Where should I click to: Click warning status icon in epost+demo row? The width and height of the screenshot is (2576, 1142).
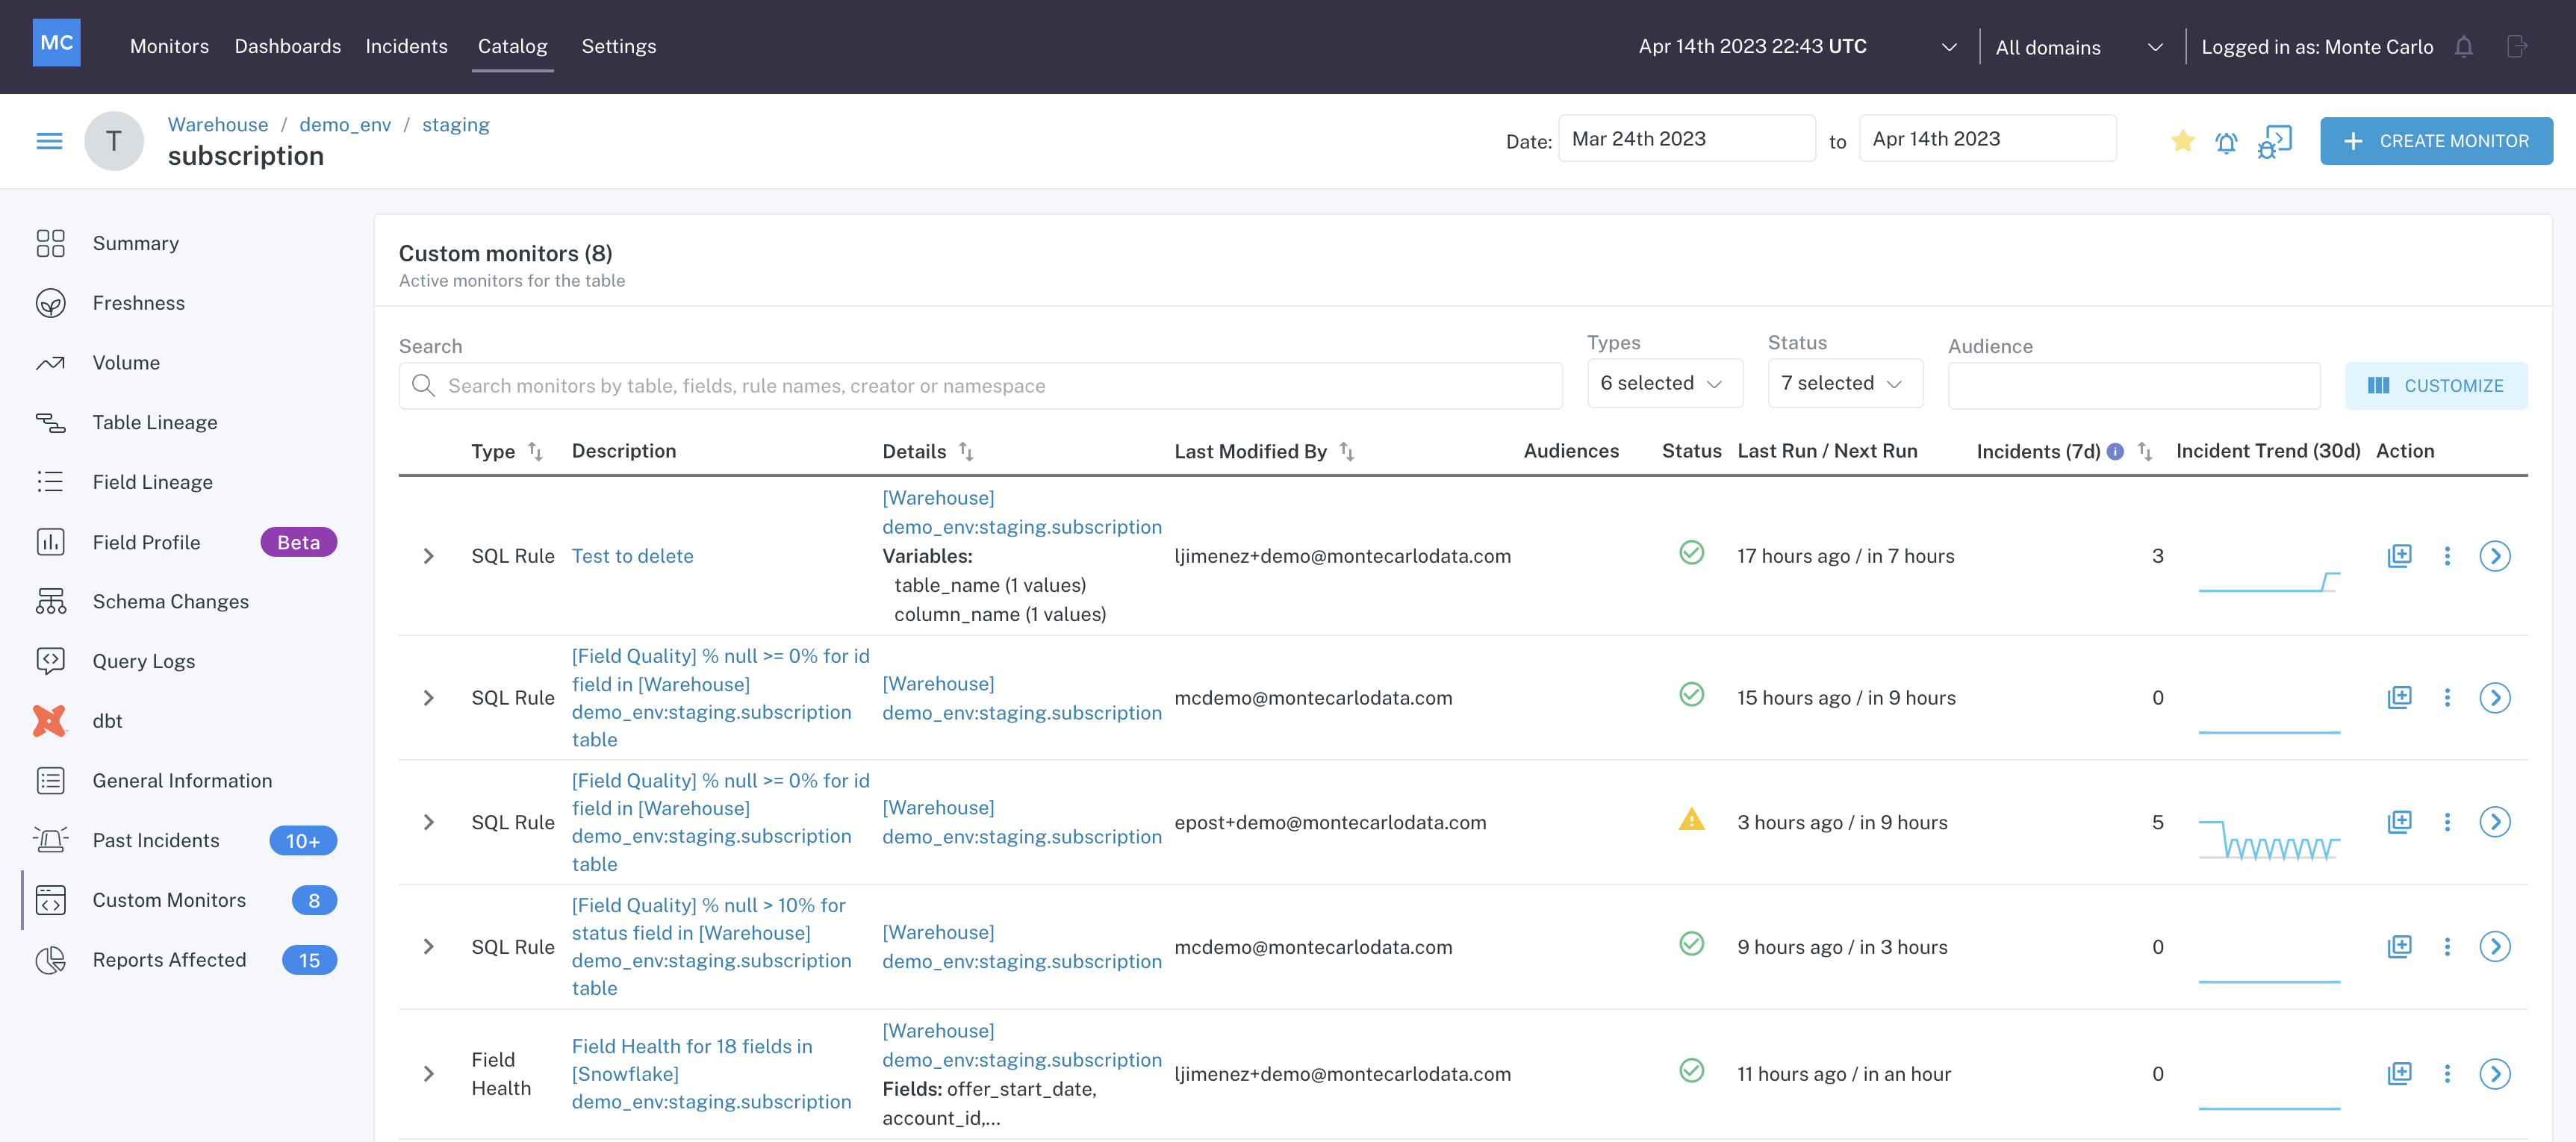(1691, 820)
